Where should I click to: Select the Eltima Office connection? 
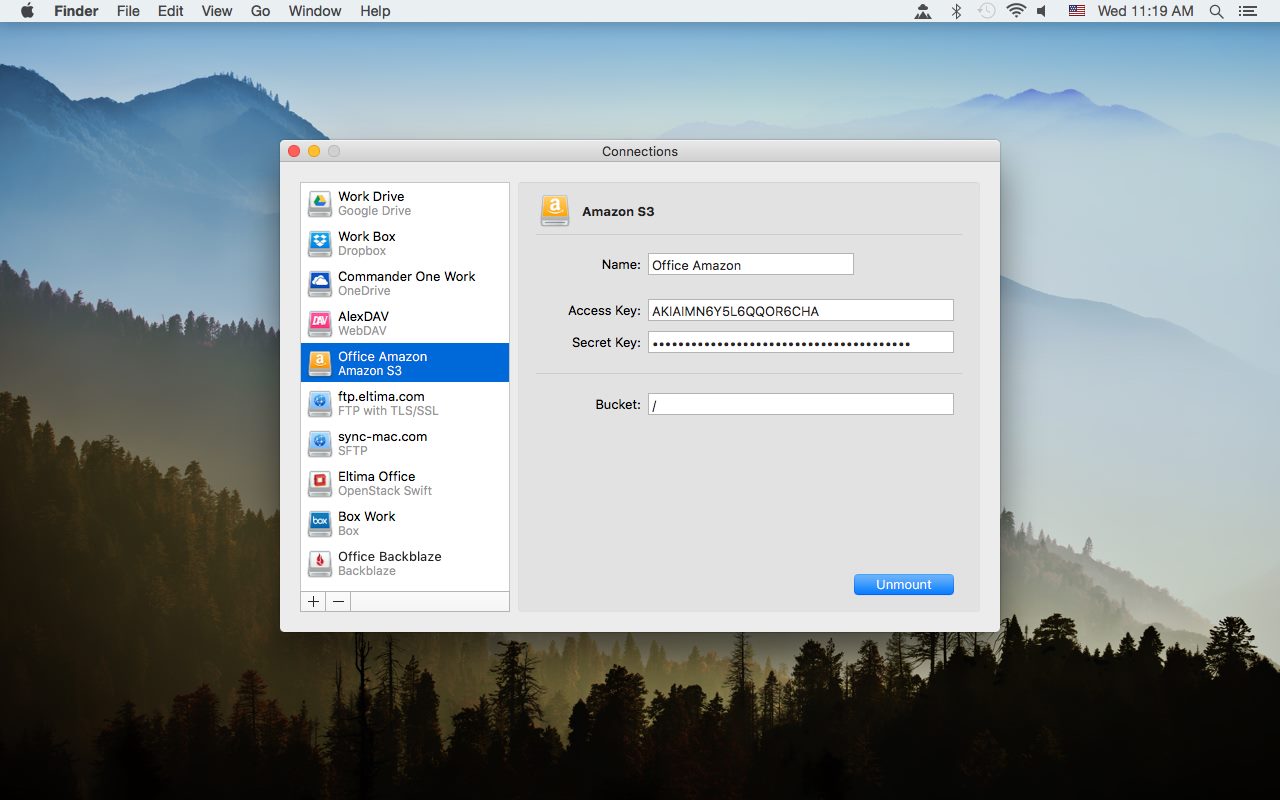405,483
